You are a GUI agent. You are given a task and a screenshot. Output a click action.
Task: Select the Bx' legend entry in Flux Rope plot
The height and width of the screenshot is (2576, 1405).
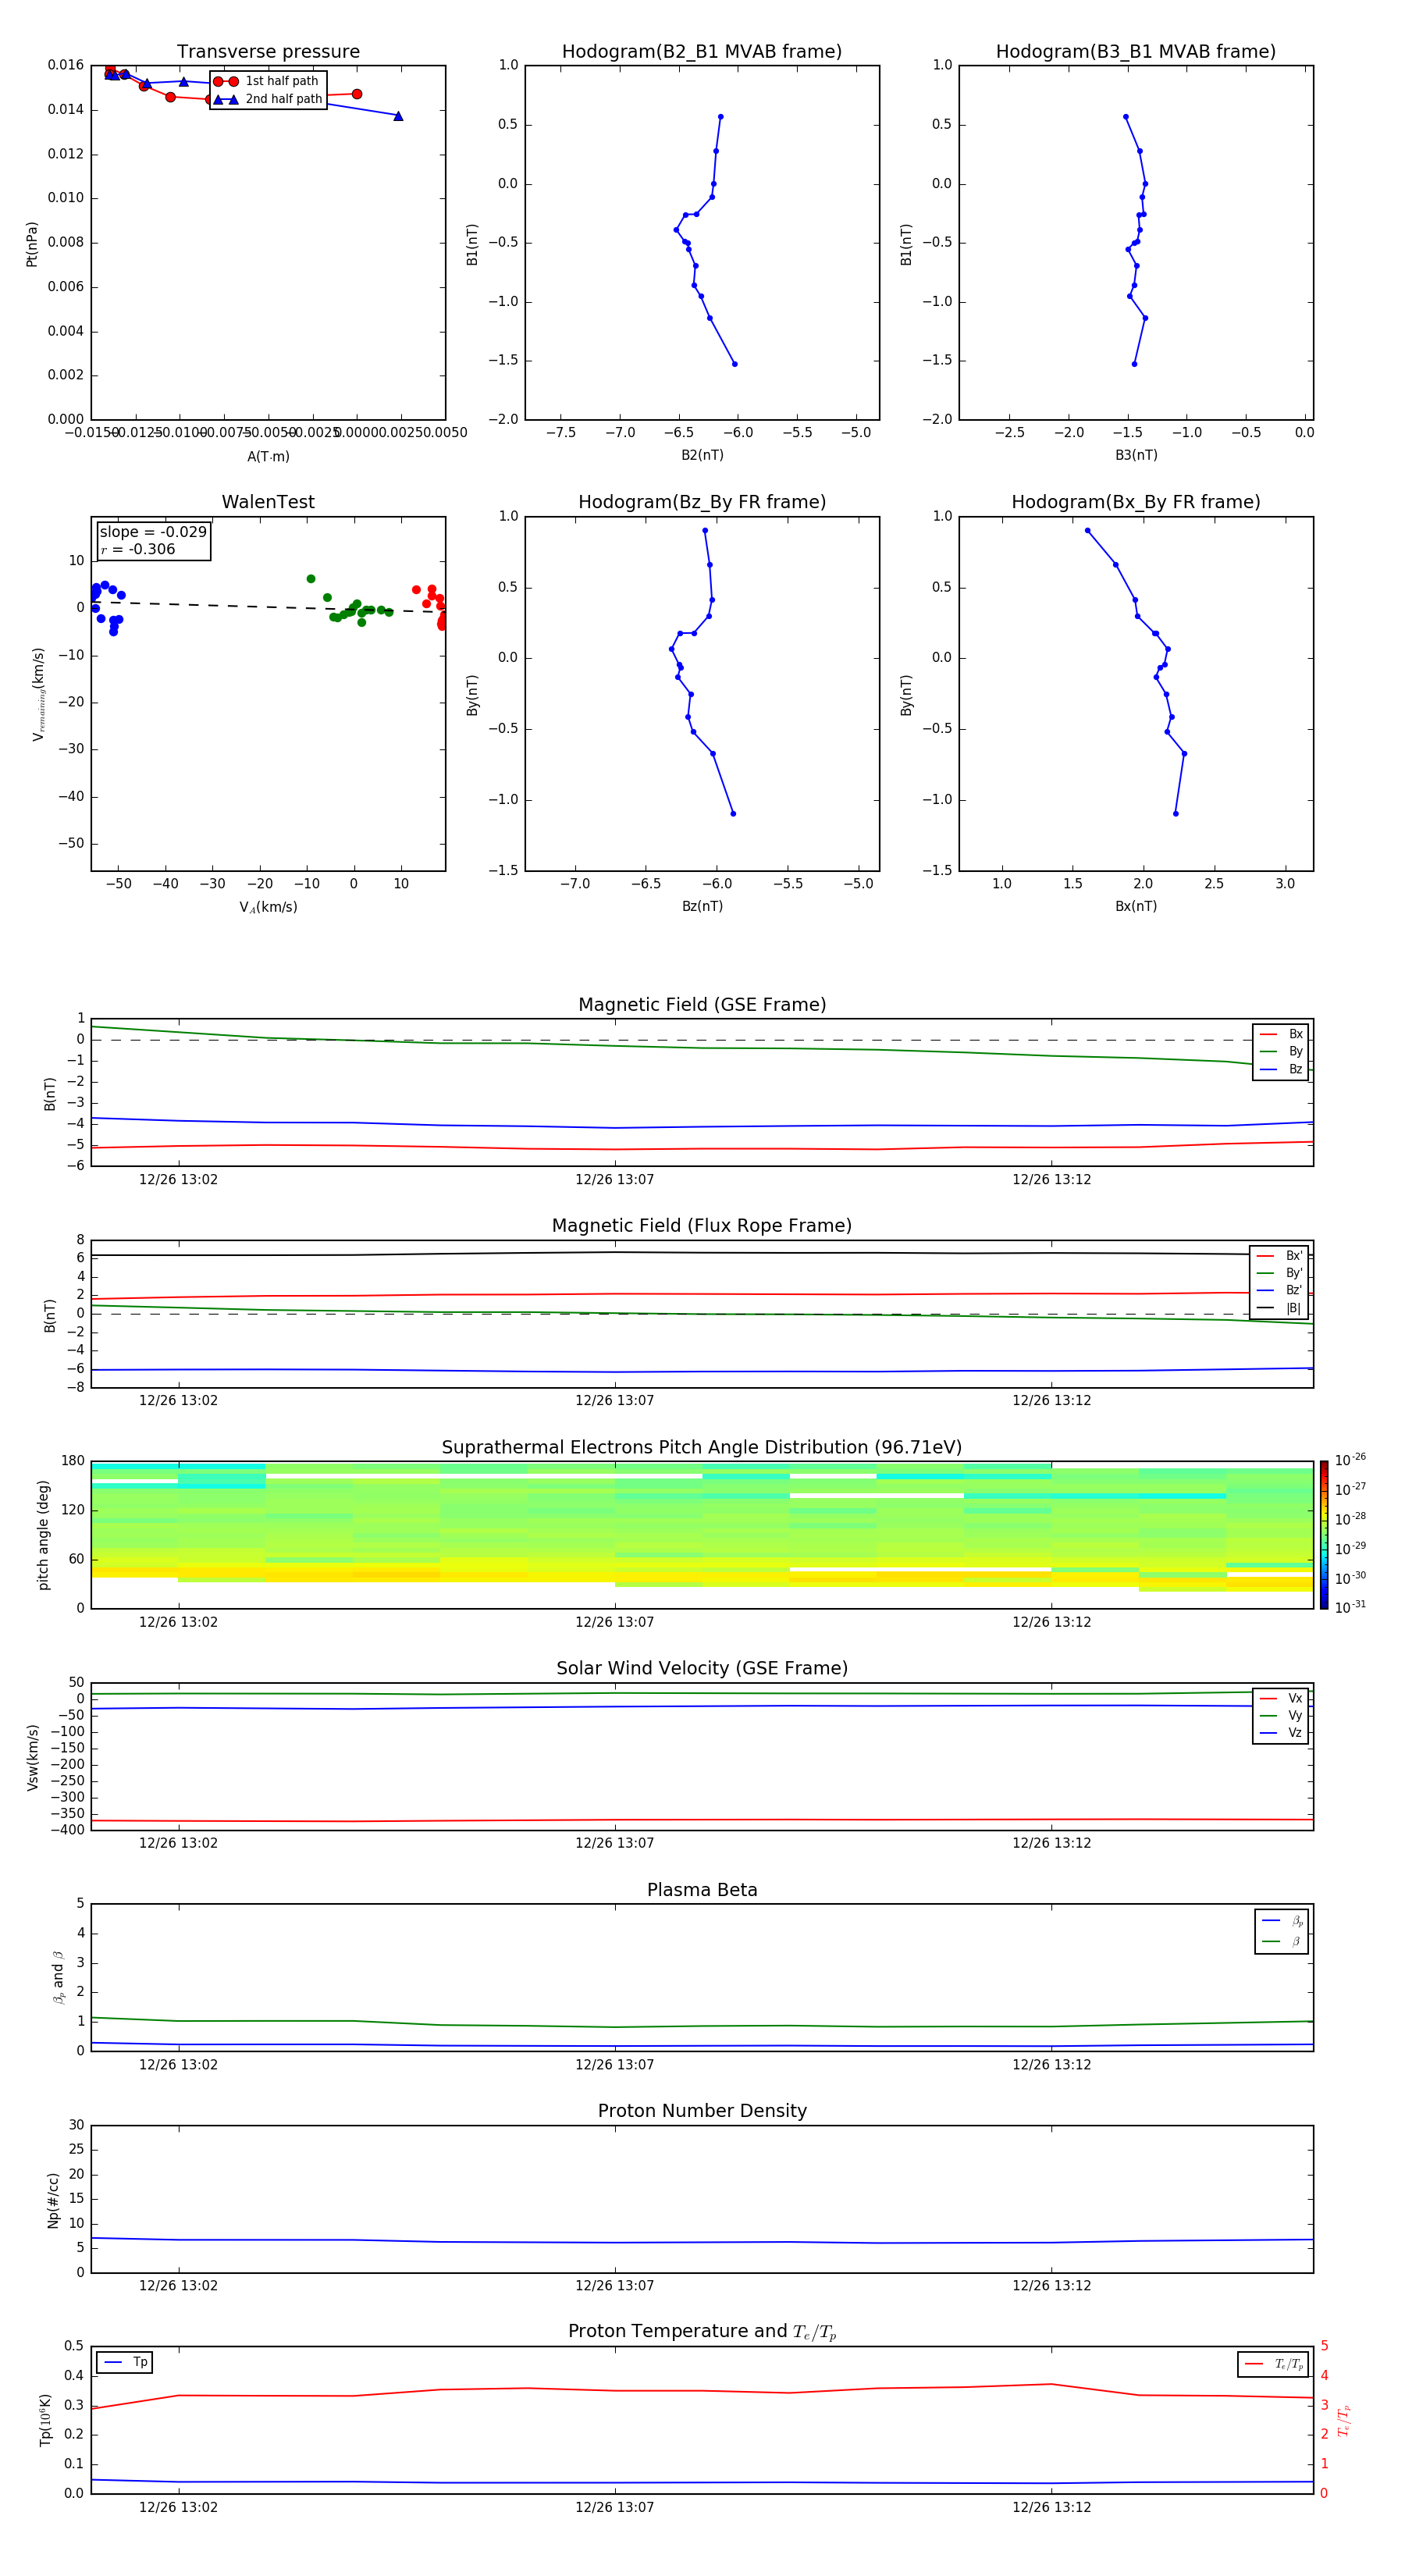click(1280, 1256)
